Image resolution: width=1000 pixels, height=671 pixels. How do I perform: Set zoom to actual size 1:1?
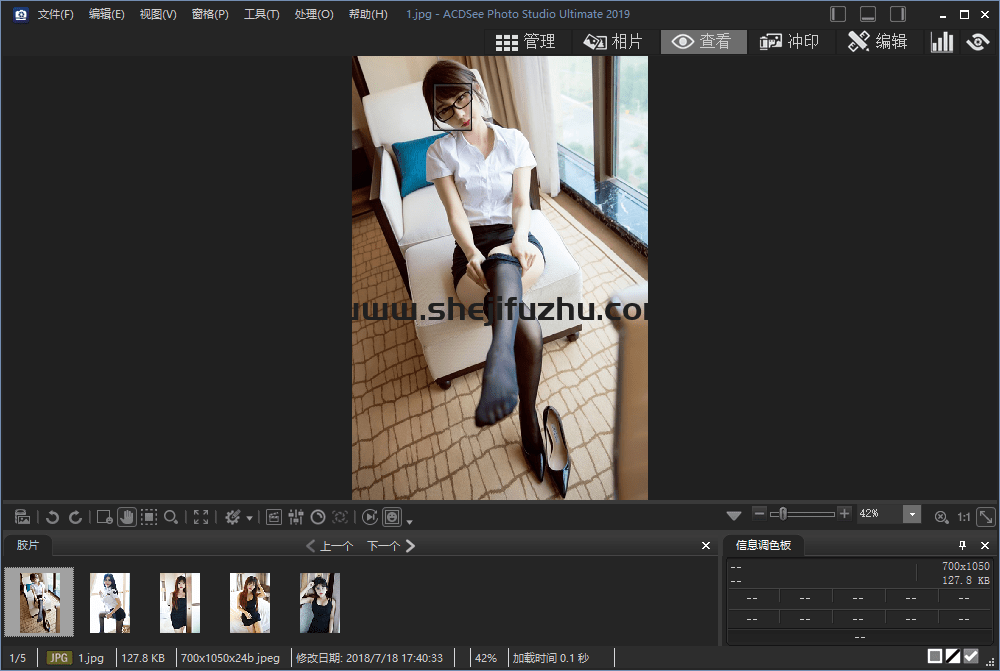[964, 517]
